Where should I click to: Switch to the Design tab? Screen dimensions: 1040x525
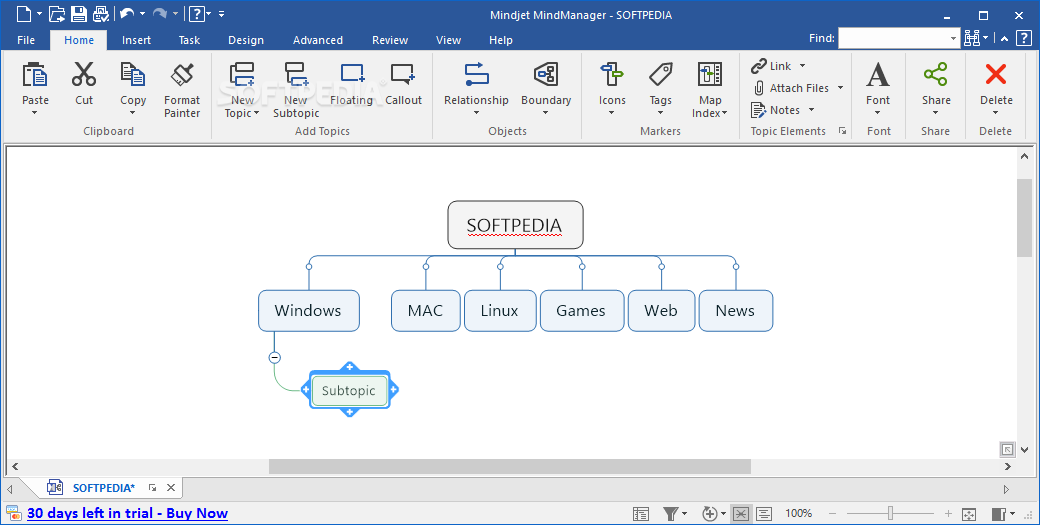point(246,40)
